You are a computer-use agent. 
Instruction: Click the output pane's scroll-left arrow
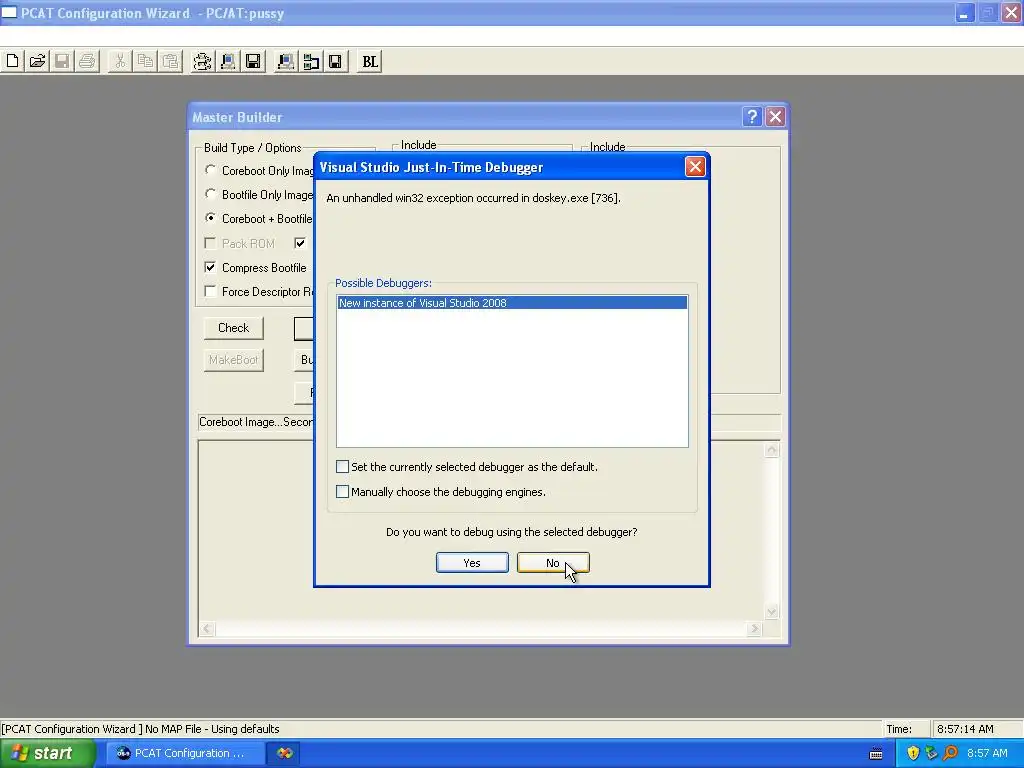click(207, 629)
